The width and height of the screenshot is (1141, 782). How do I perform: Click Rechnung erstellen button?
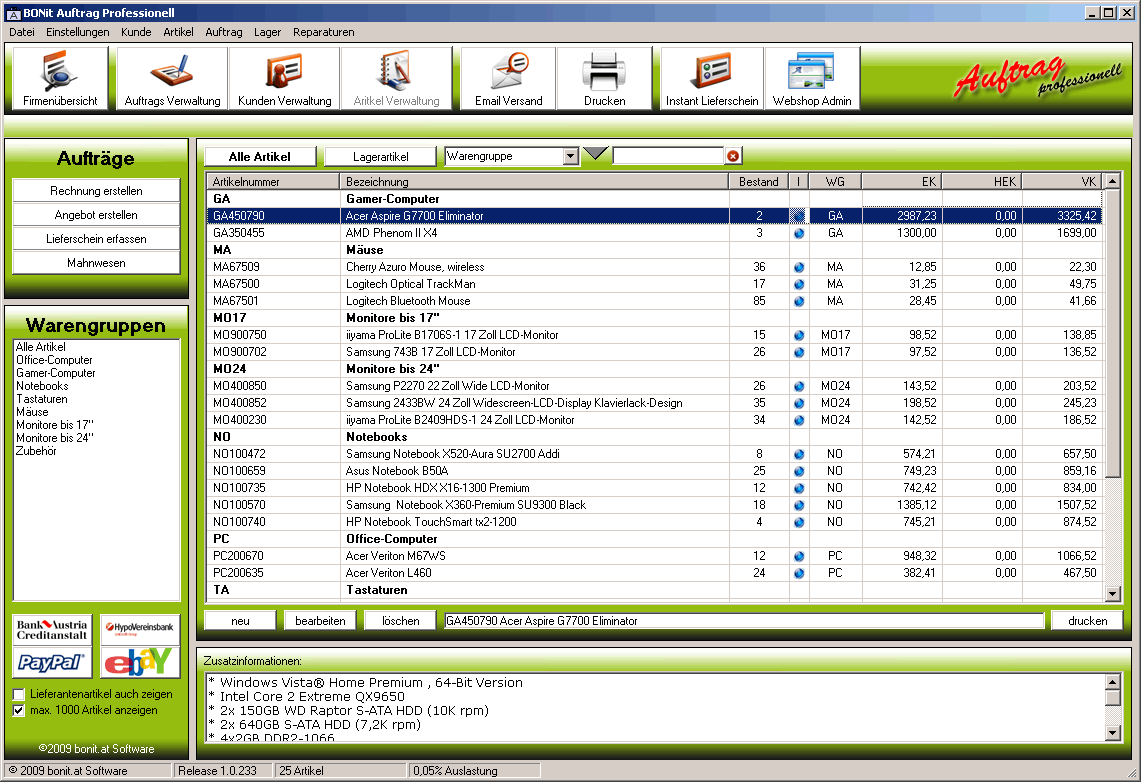pyautogui.click(x=96, y=191)
